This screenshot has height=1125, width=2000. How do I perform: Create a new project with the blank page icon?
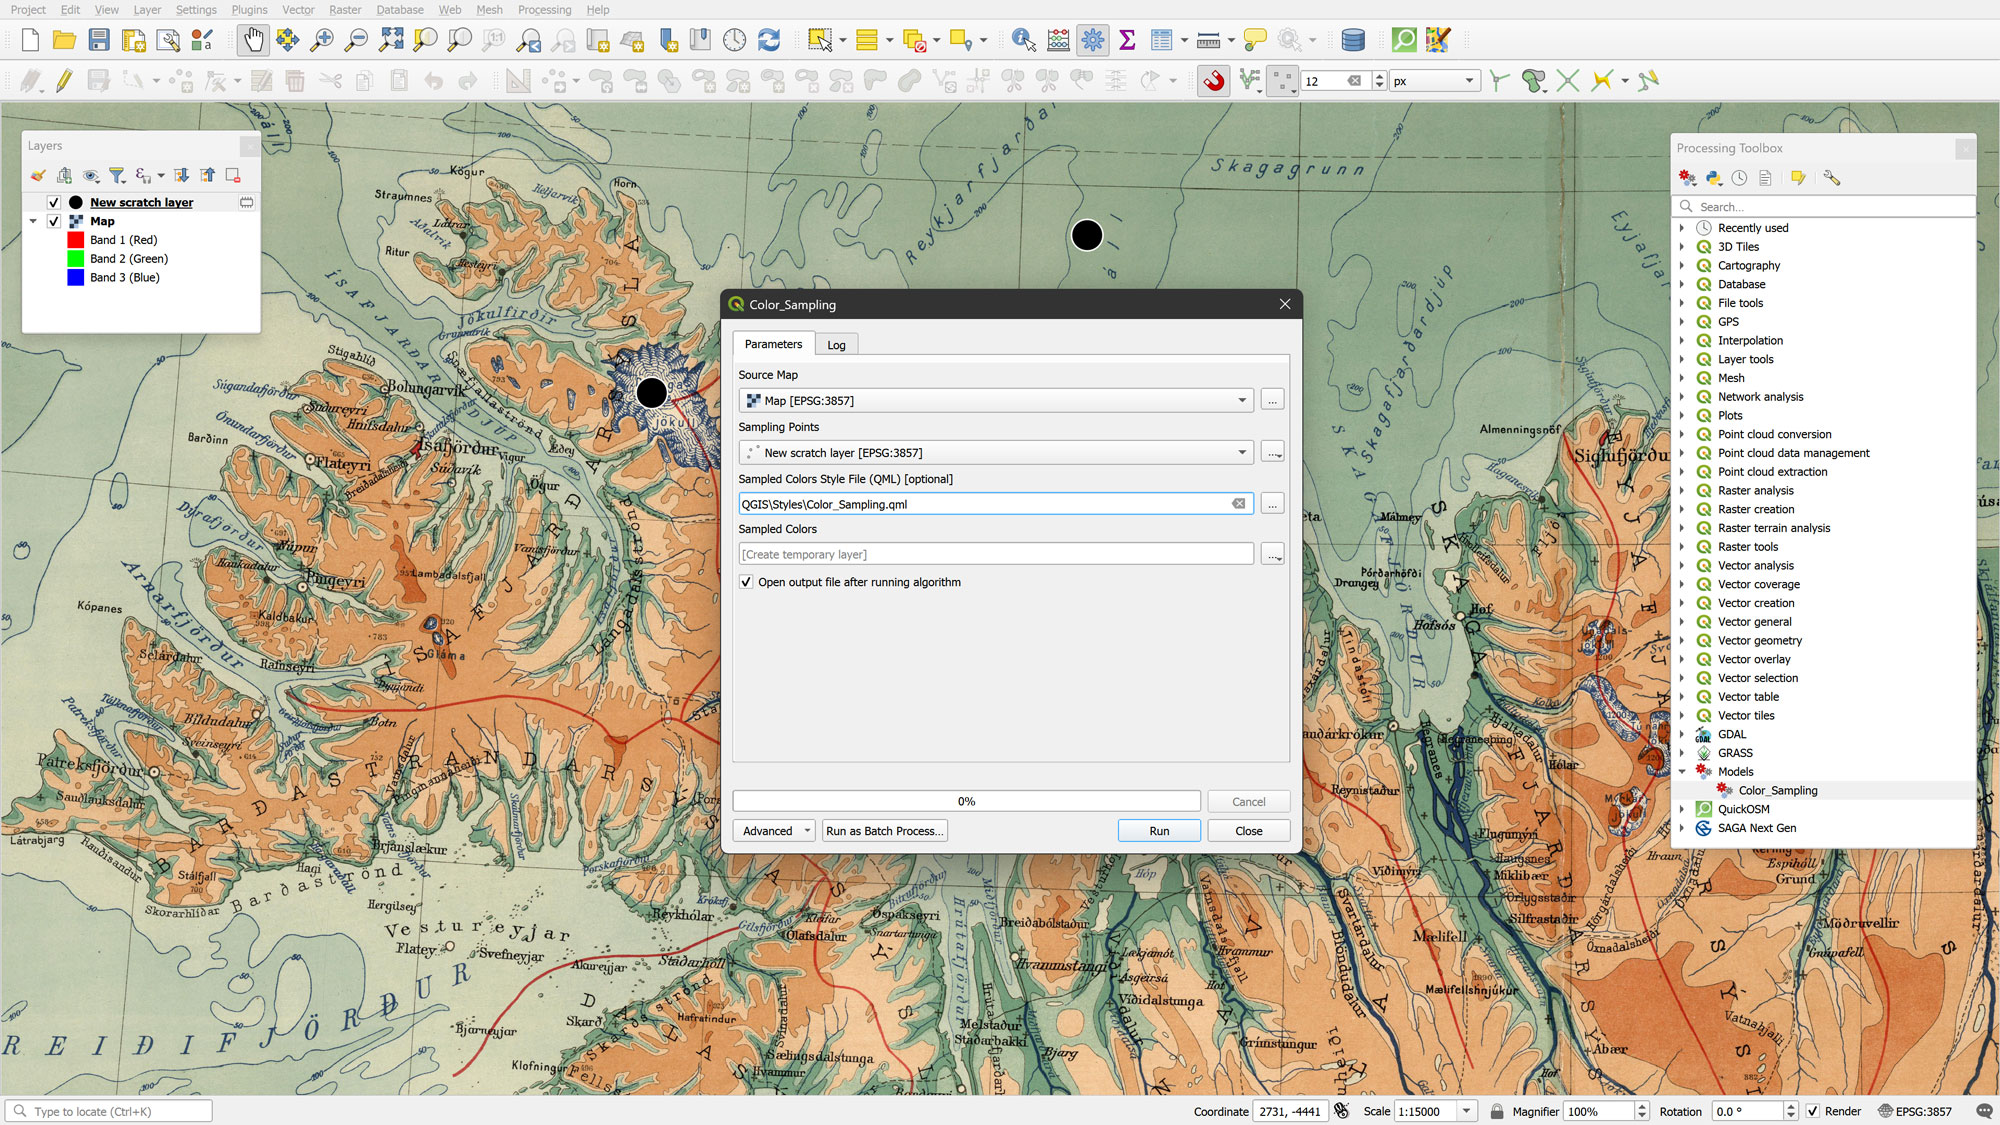(x=30, y=40)
